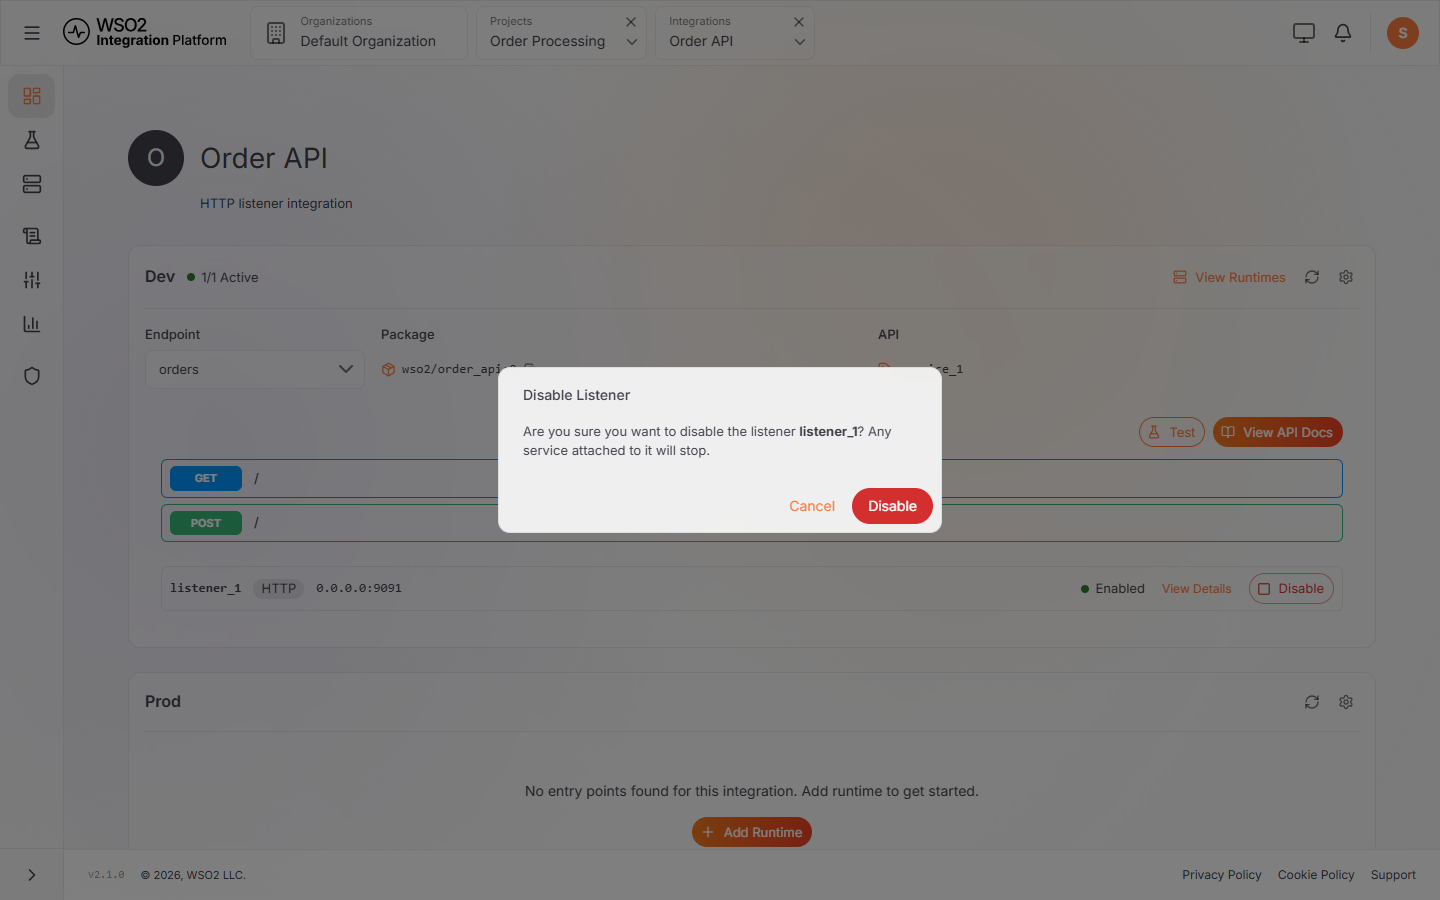Click the Order API round avatar
The width and height of the screenshot is (1440, 900).
pyautogui.click(x=156, y=158)
